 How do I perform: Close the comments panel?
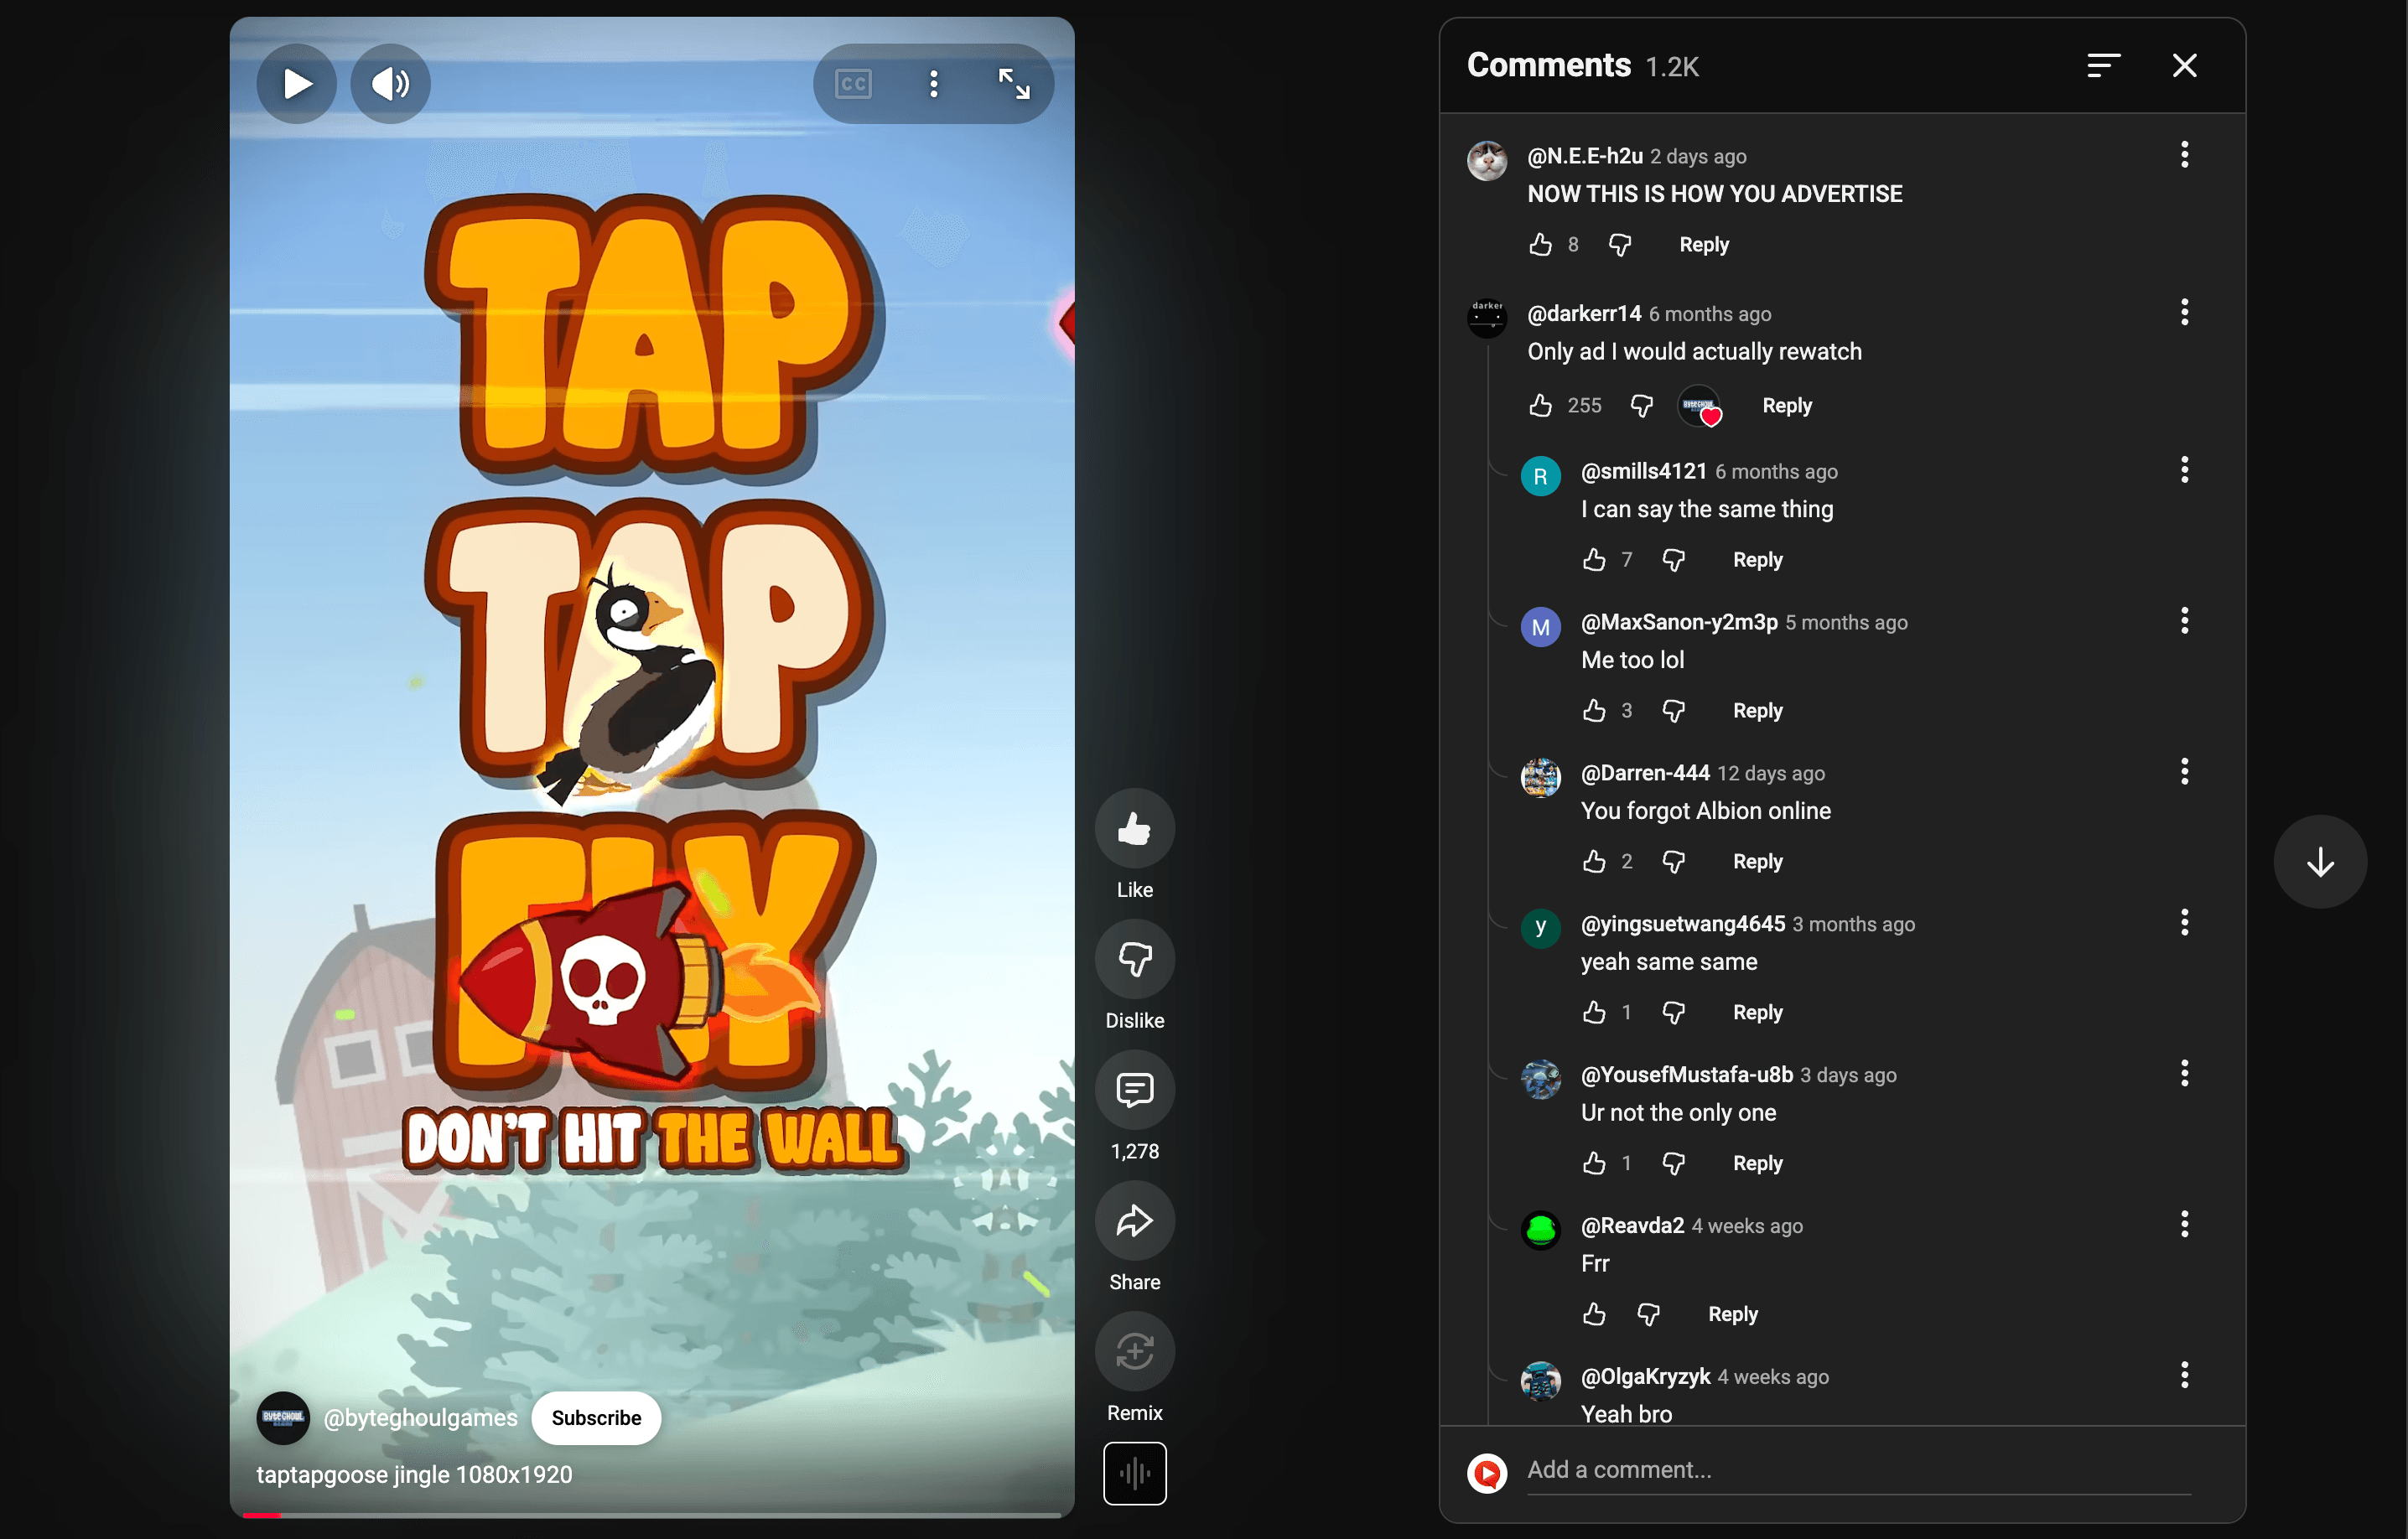2184,66
